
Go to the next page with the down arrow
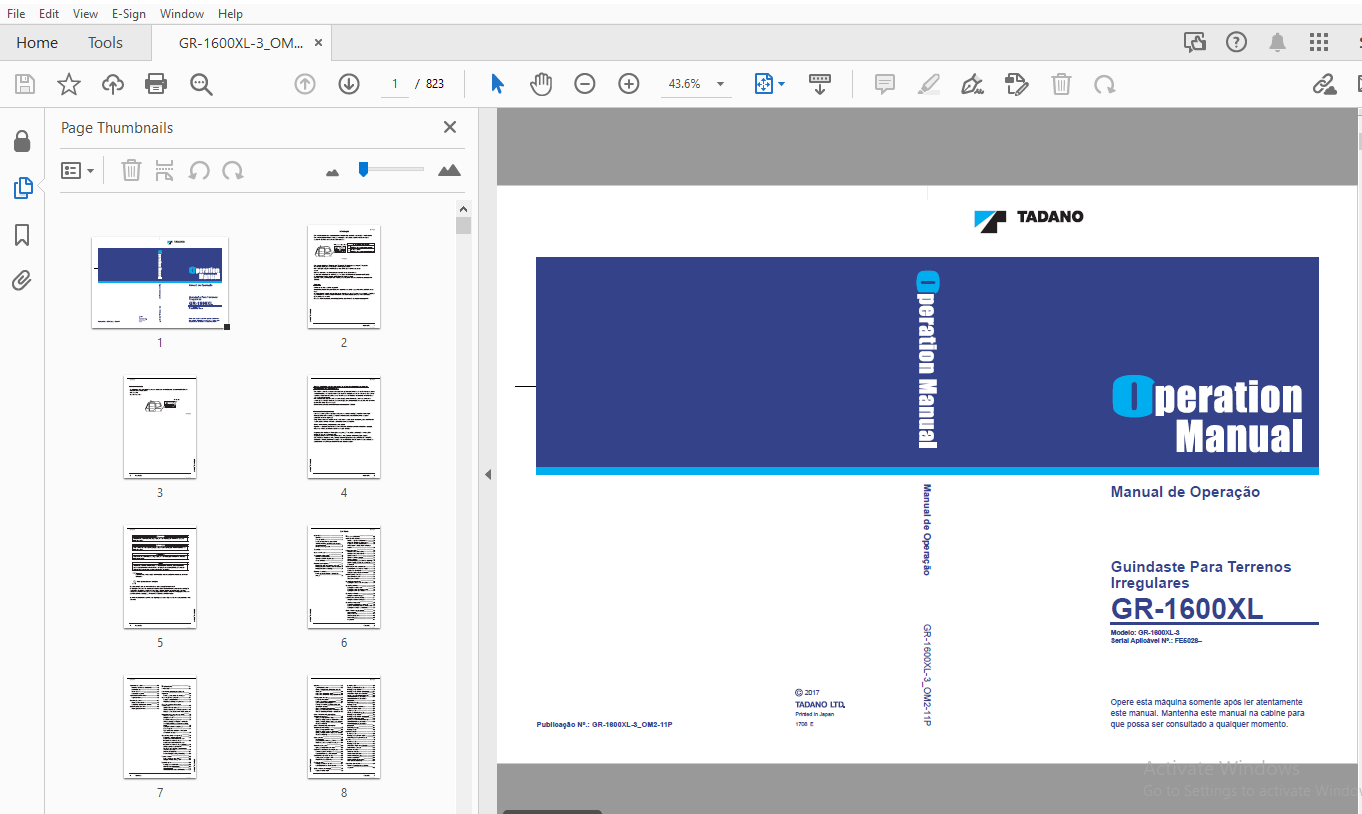coord(349,85)
